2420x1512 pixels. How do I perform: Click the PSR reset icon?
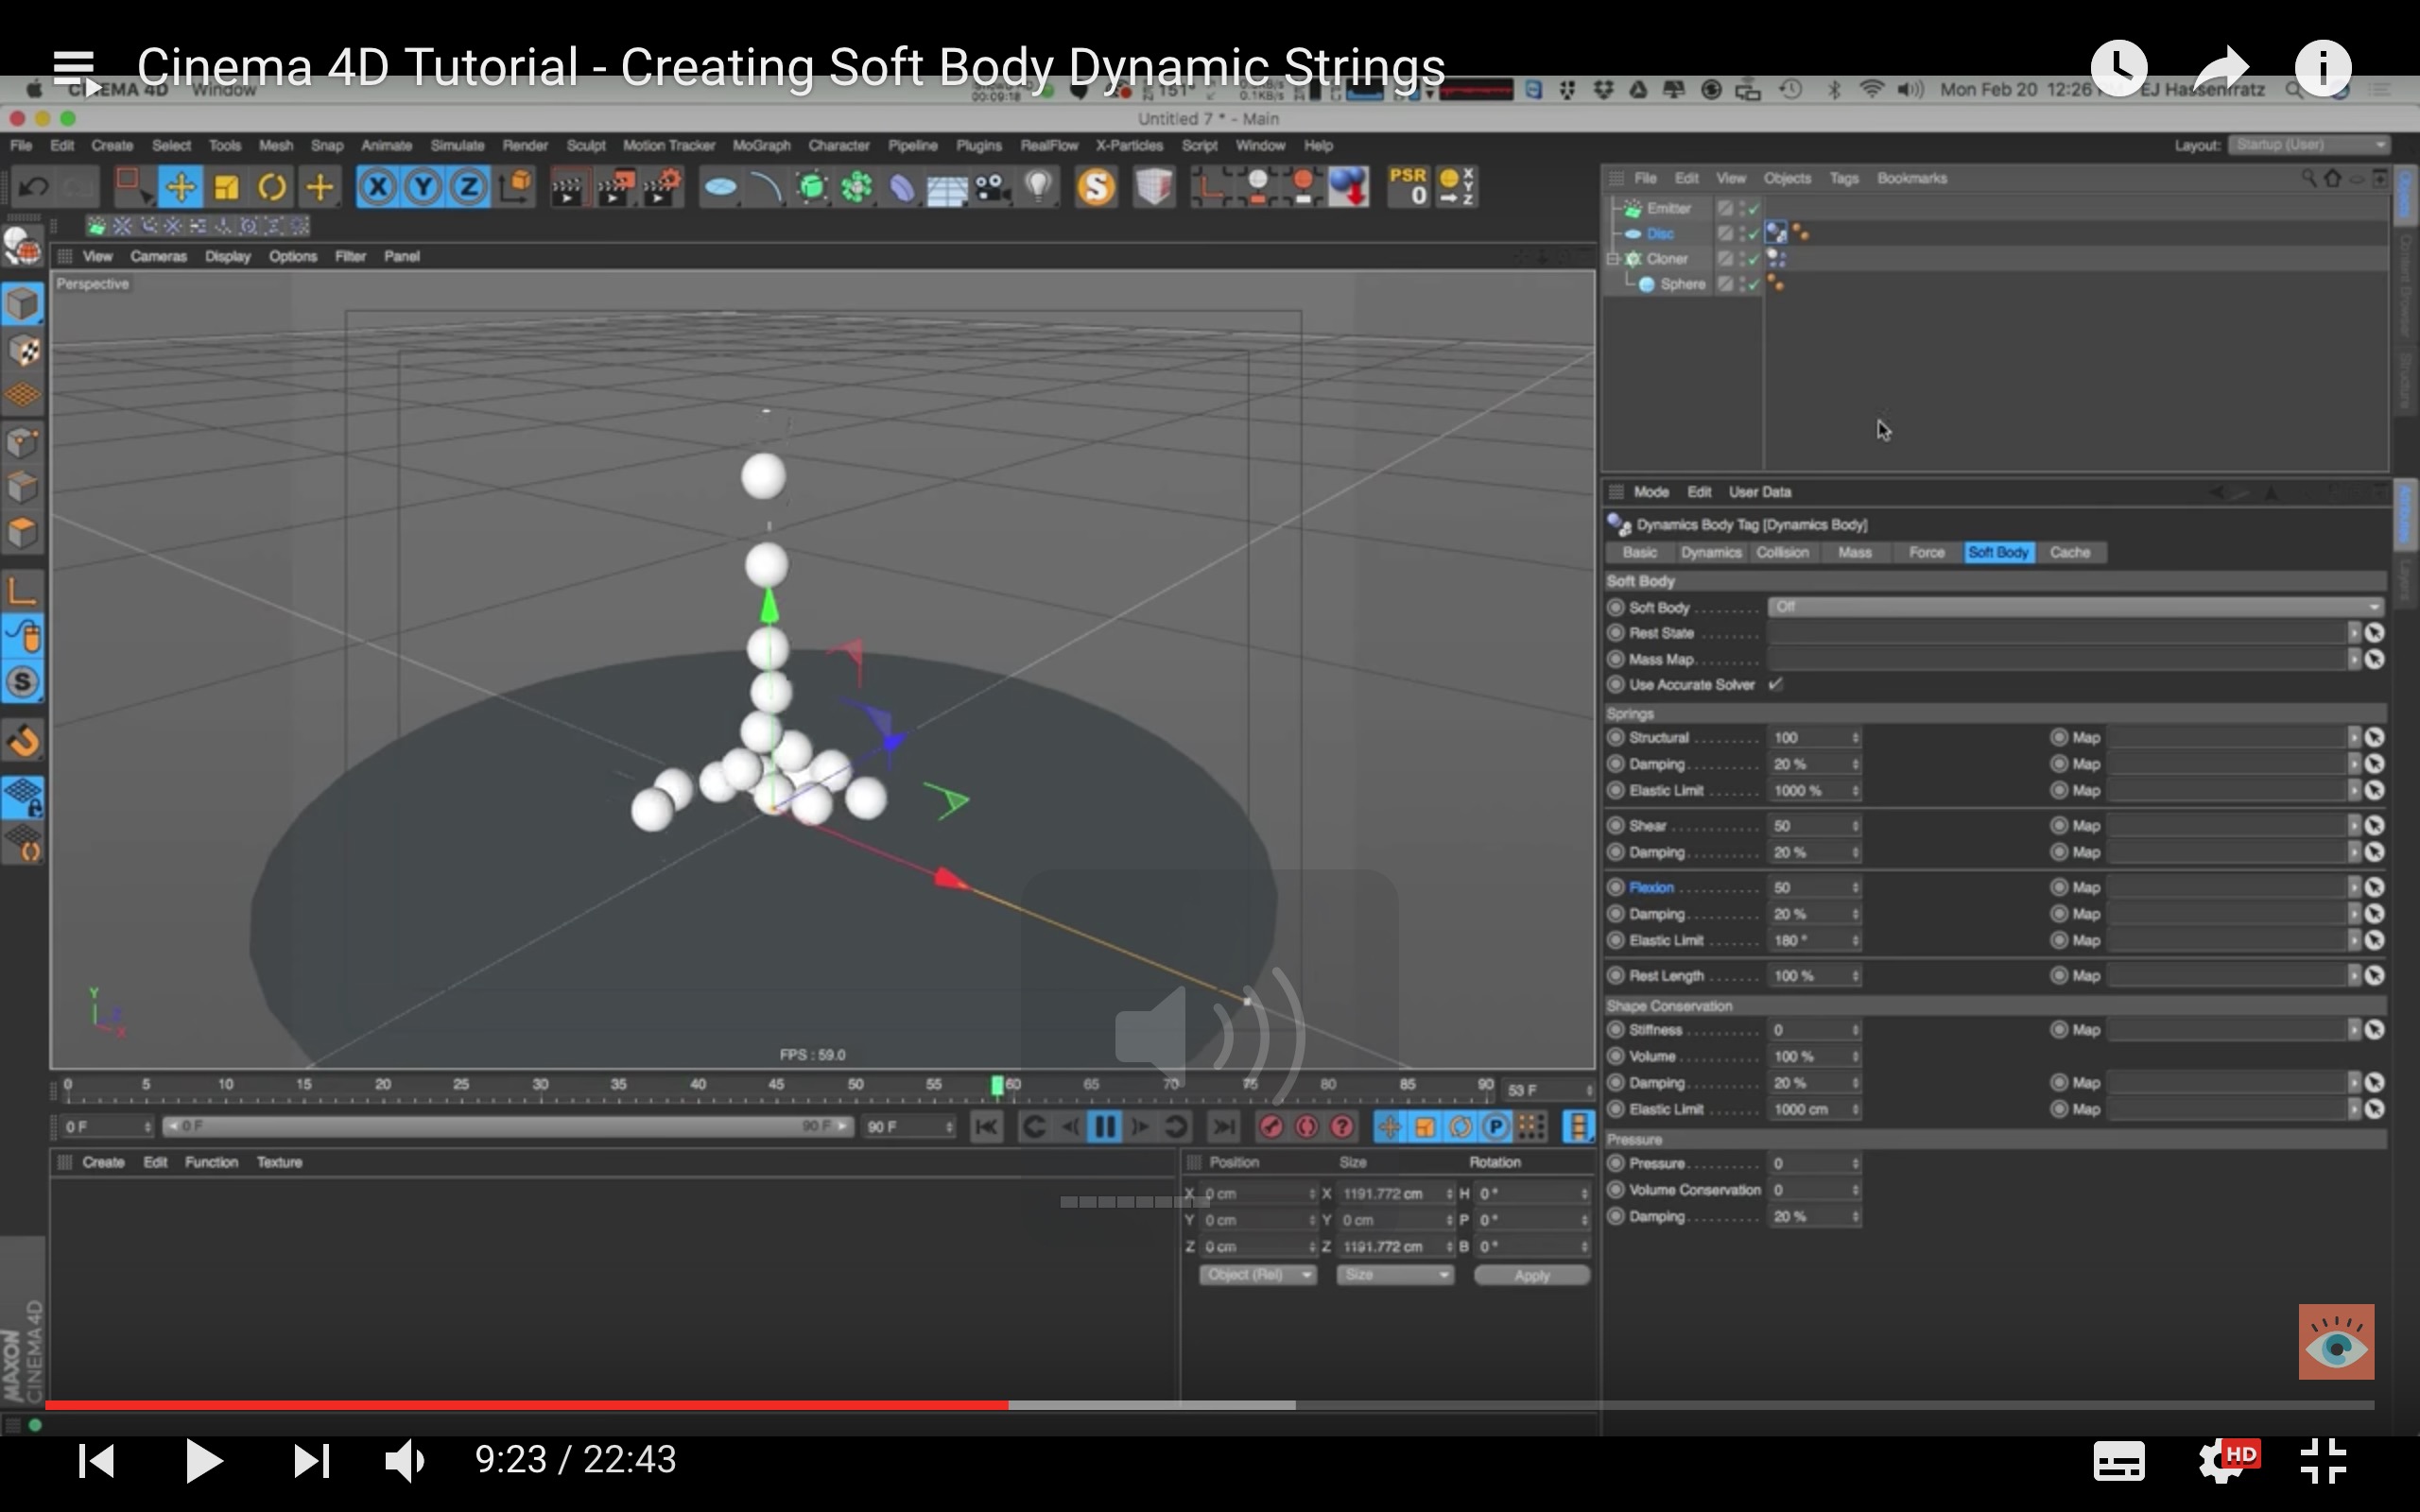1409,187
